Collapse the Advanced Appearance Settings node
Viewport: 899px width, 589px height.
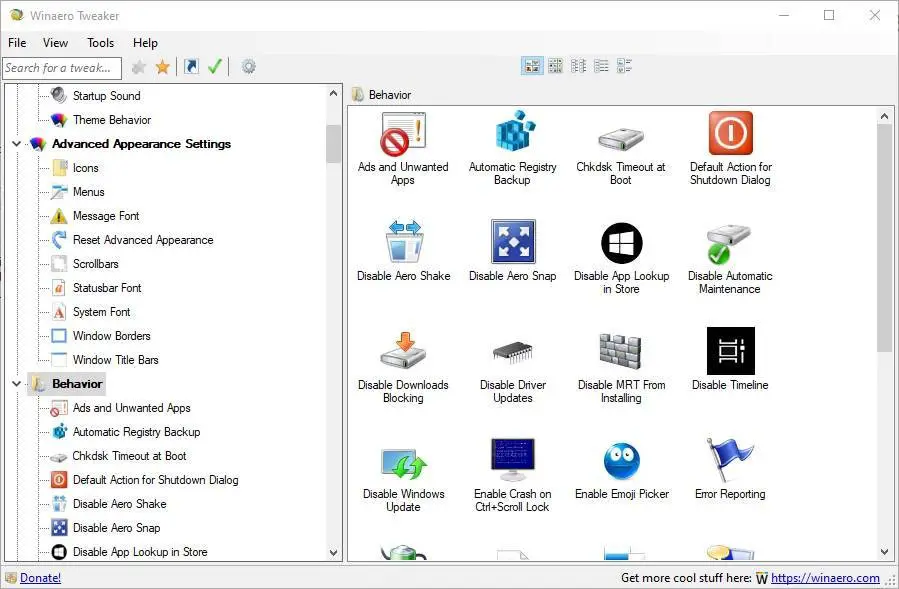(x=17, y=144)
